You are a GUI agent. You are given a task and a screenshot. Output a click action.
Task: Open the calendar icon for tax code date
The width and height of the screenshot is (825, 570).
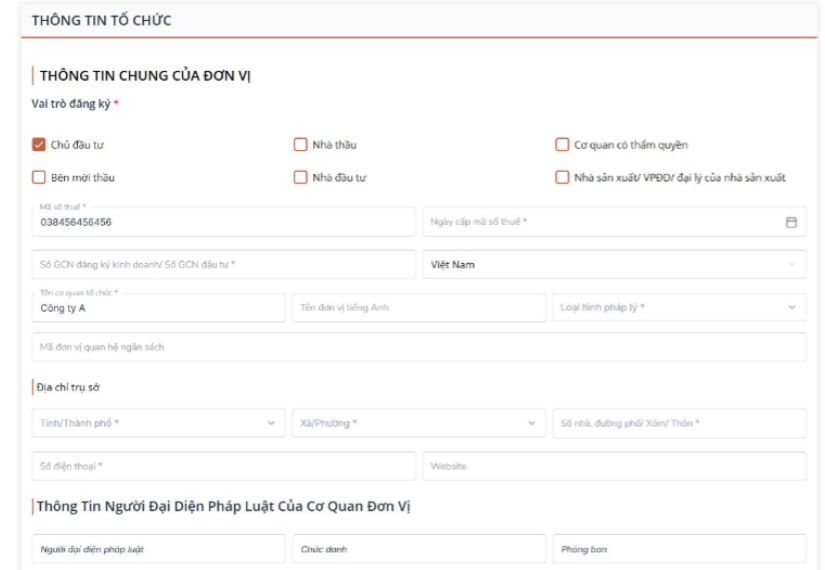[791, 222]
